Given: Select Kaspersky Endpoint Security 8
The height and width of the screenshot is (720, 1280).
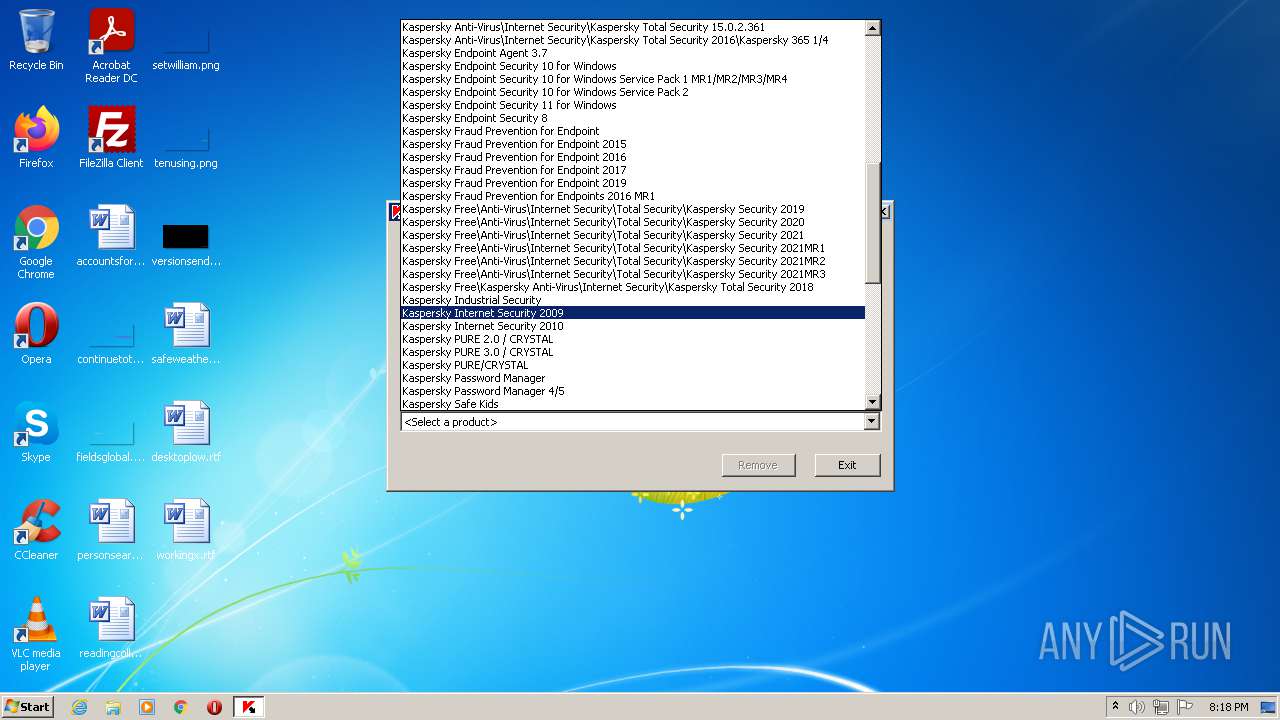Looking at the screenshot, I should click(632, 118).
